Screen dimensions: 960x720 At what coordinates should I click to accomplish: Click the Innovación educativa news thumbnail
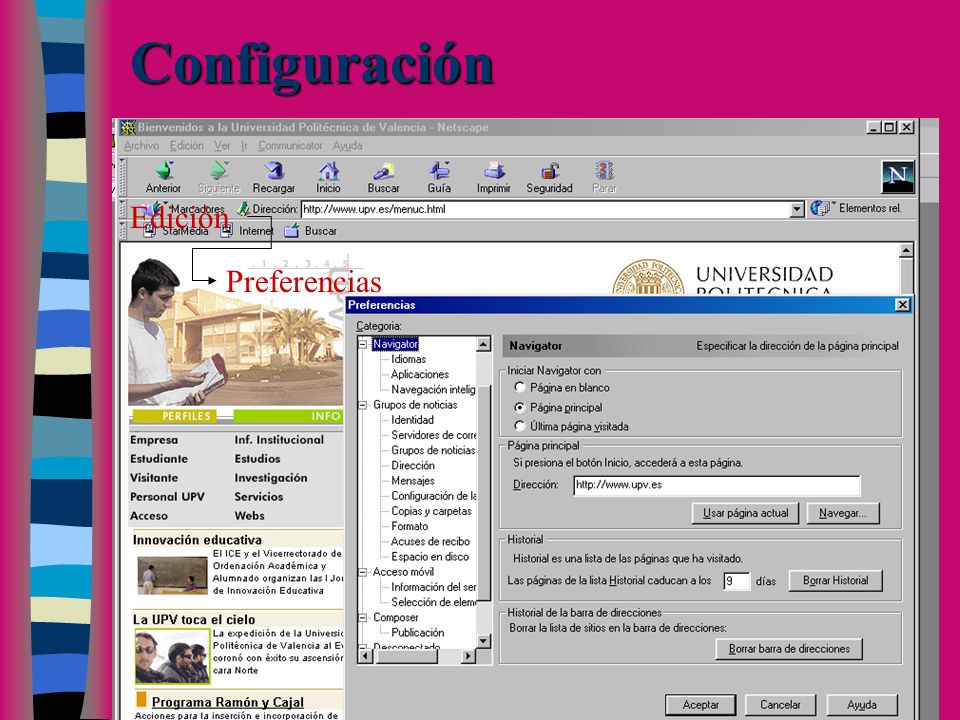tap(173, 575)
